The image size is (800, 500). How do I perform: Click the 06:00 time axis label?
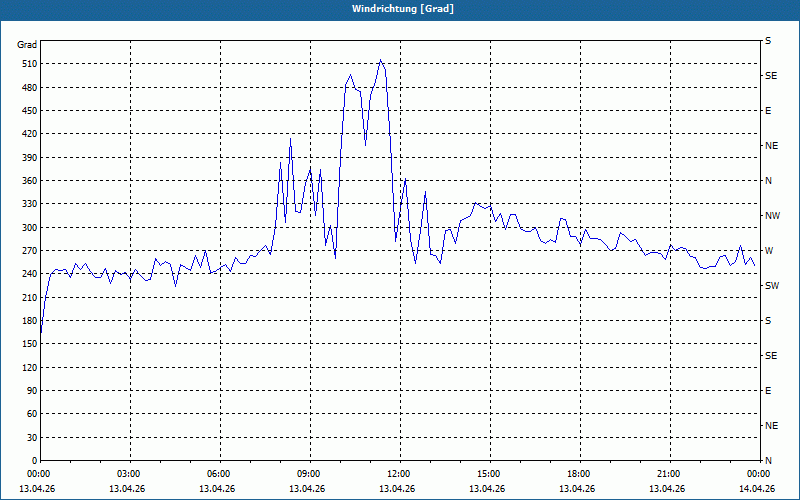pos(219,474)
